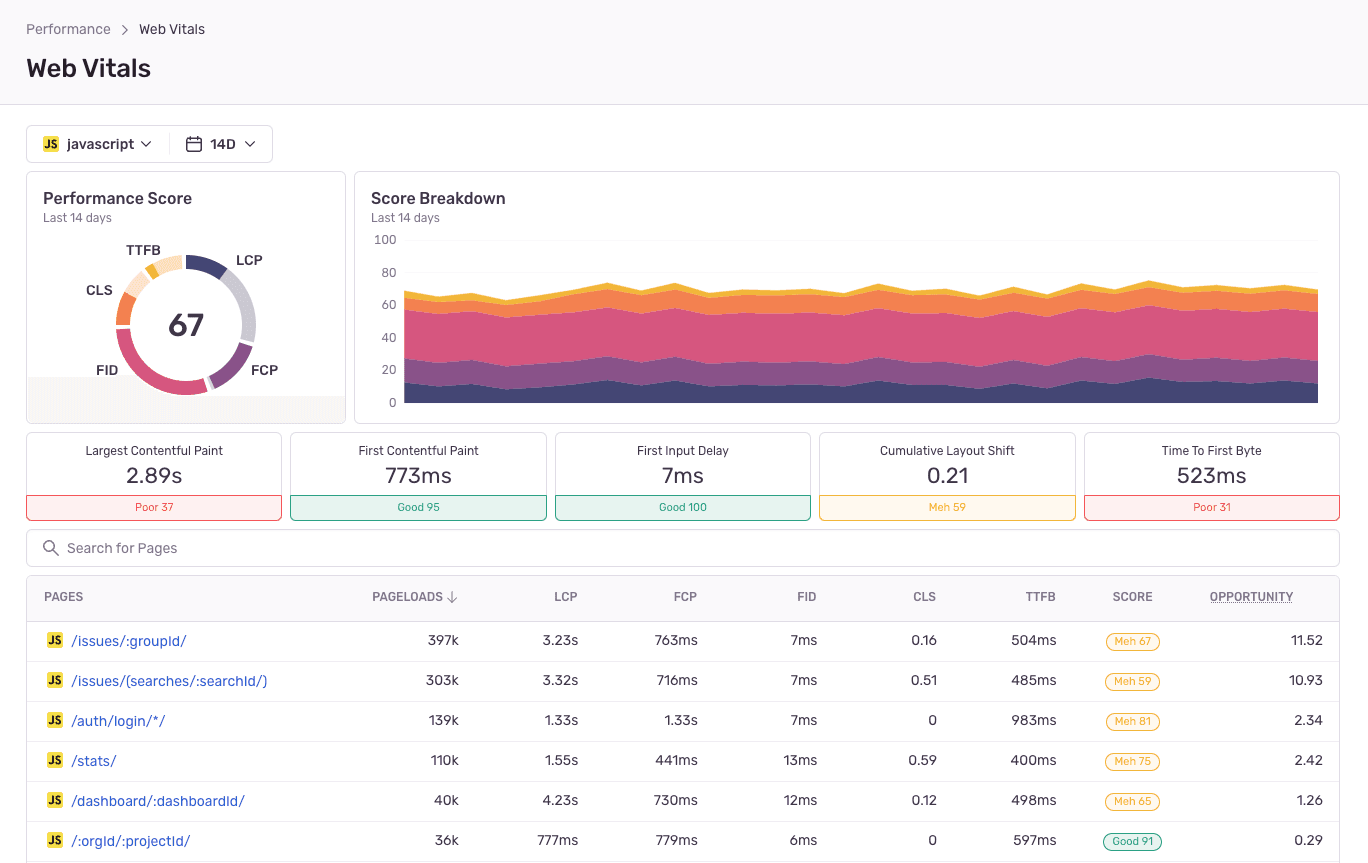Screen dimensions: 1368x863
Task: Open the javascript project dropdown
Action: click(98, 144)
